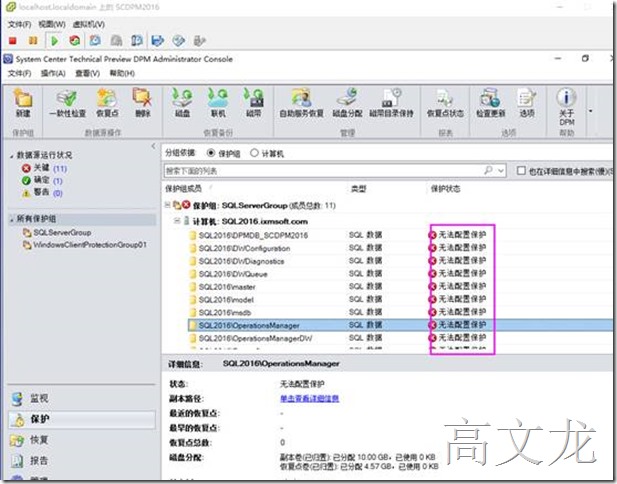Click the VM reset icon

click(x=74, y=41)
